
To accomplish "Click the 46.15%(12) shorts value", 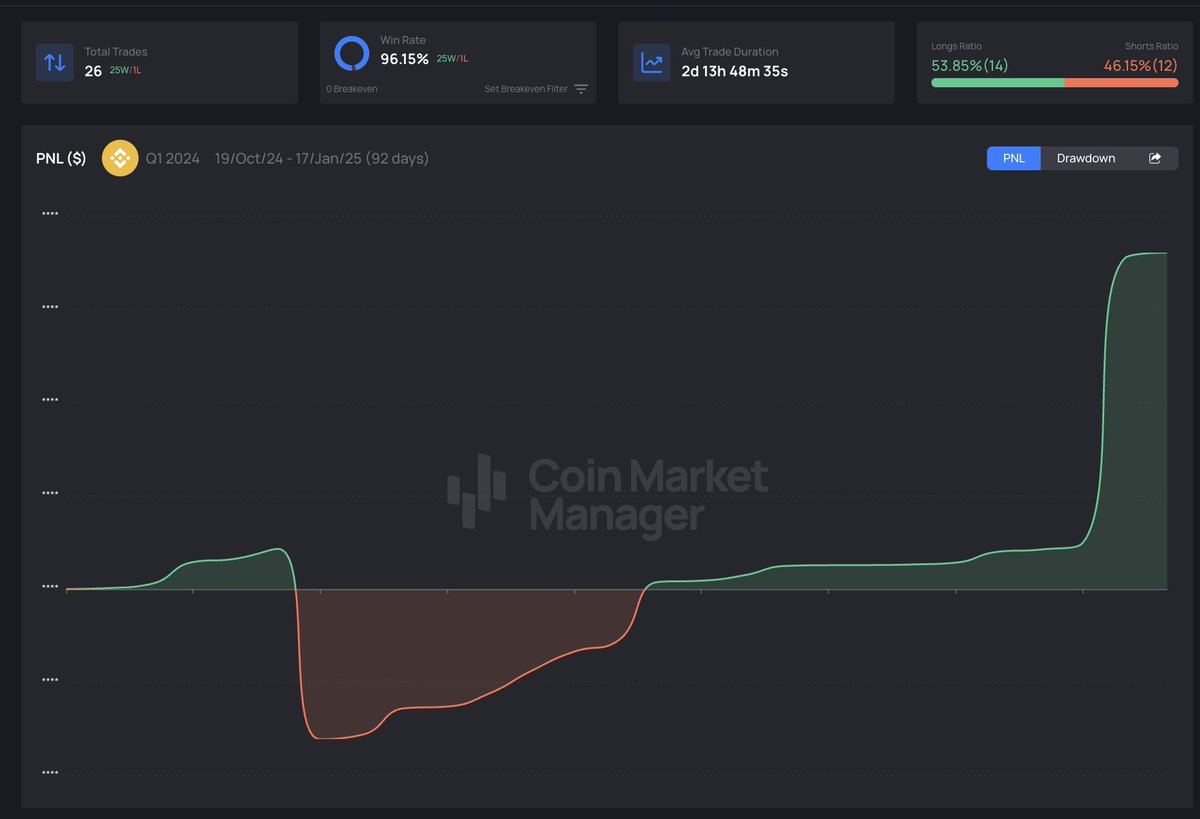I will 1141,65.
